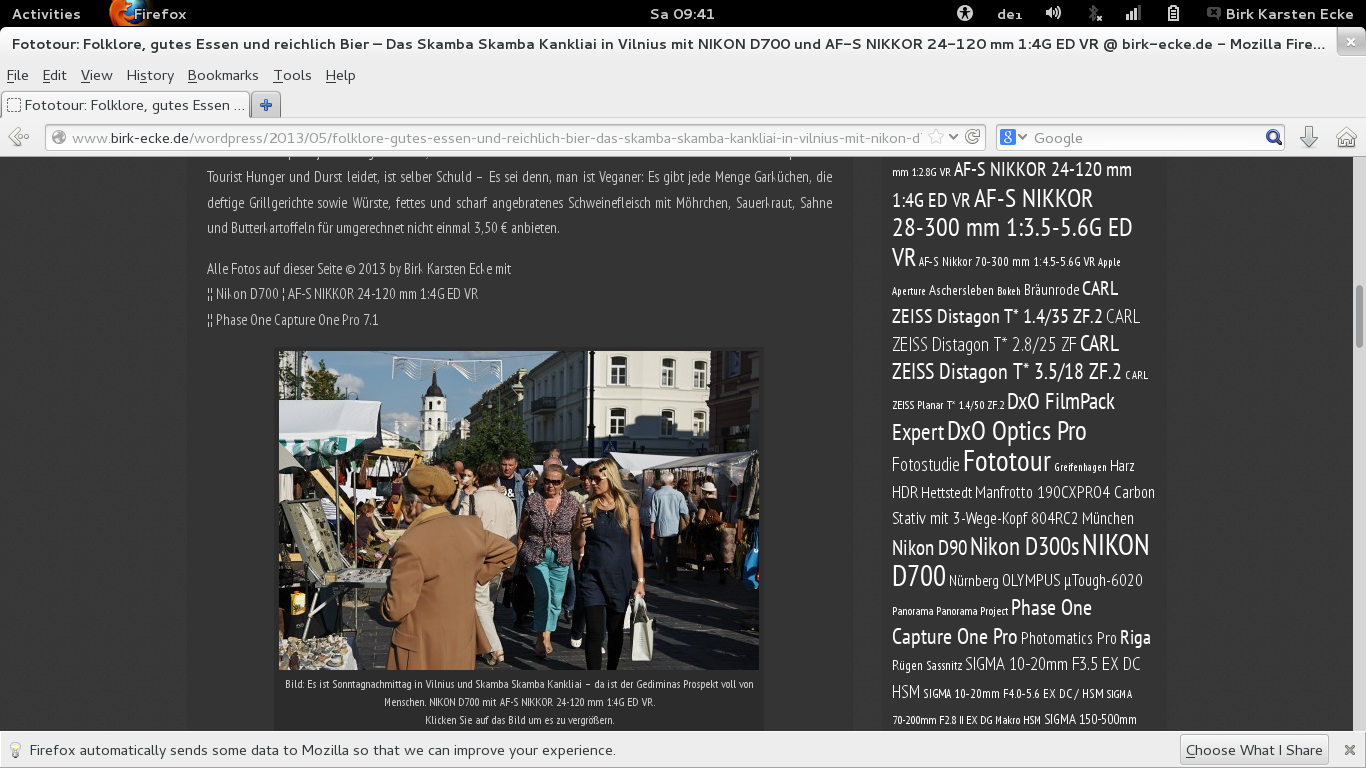Open the Edit menu

point(54,75)
